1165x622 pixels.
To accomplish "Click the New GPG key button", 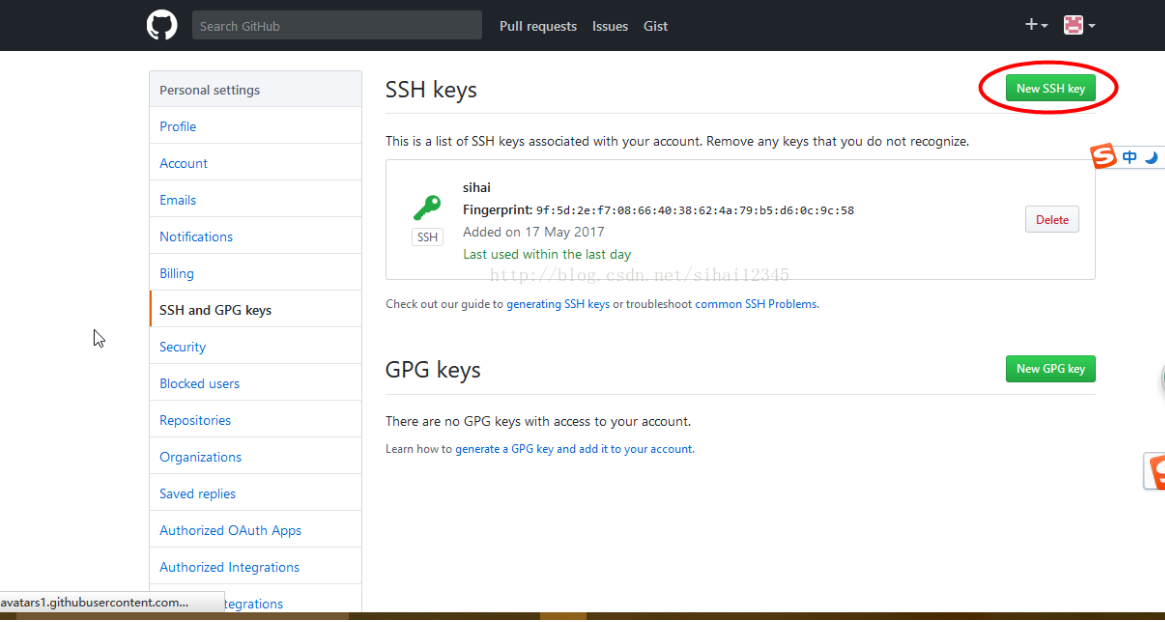I will tap(1050, 369).
